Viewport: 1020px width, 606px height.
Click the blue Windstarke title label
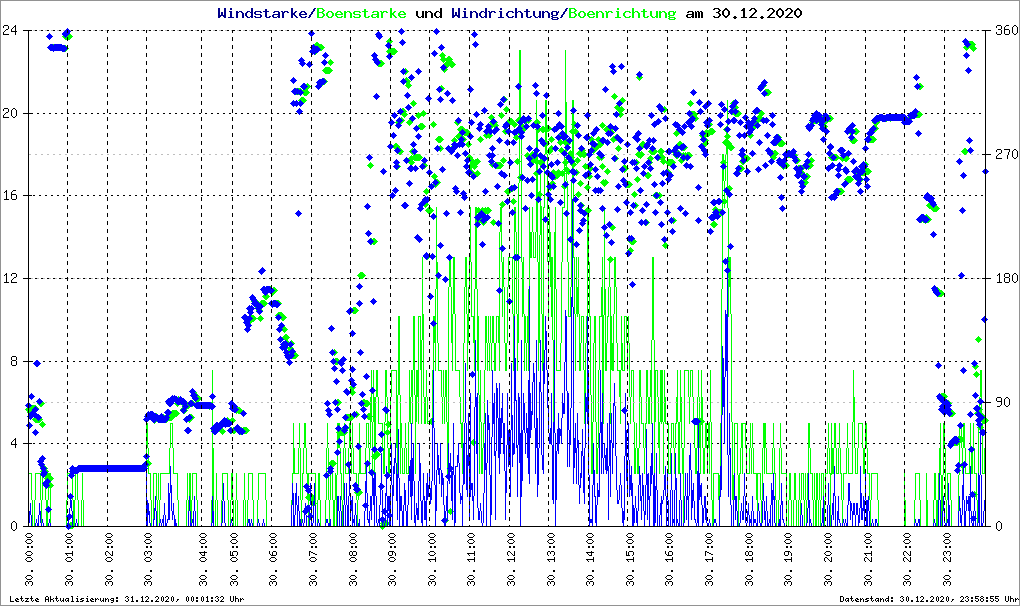[x=263, y=14]
